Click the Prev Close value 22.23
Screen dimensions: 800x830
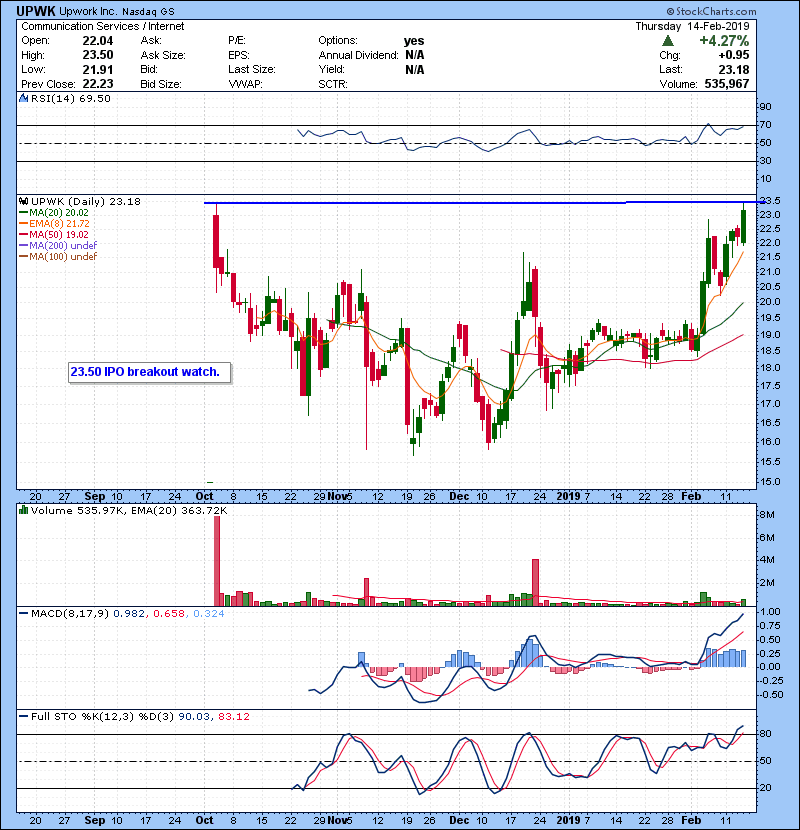click(98, 84)
